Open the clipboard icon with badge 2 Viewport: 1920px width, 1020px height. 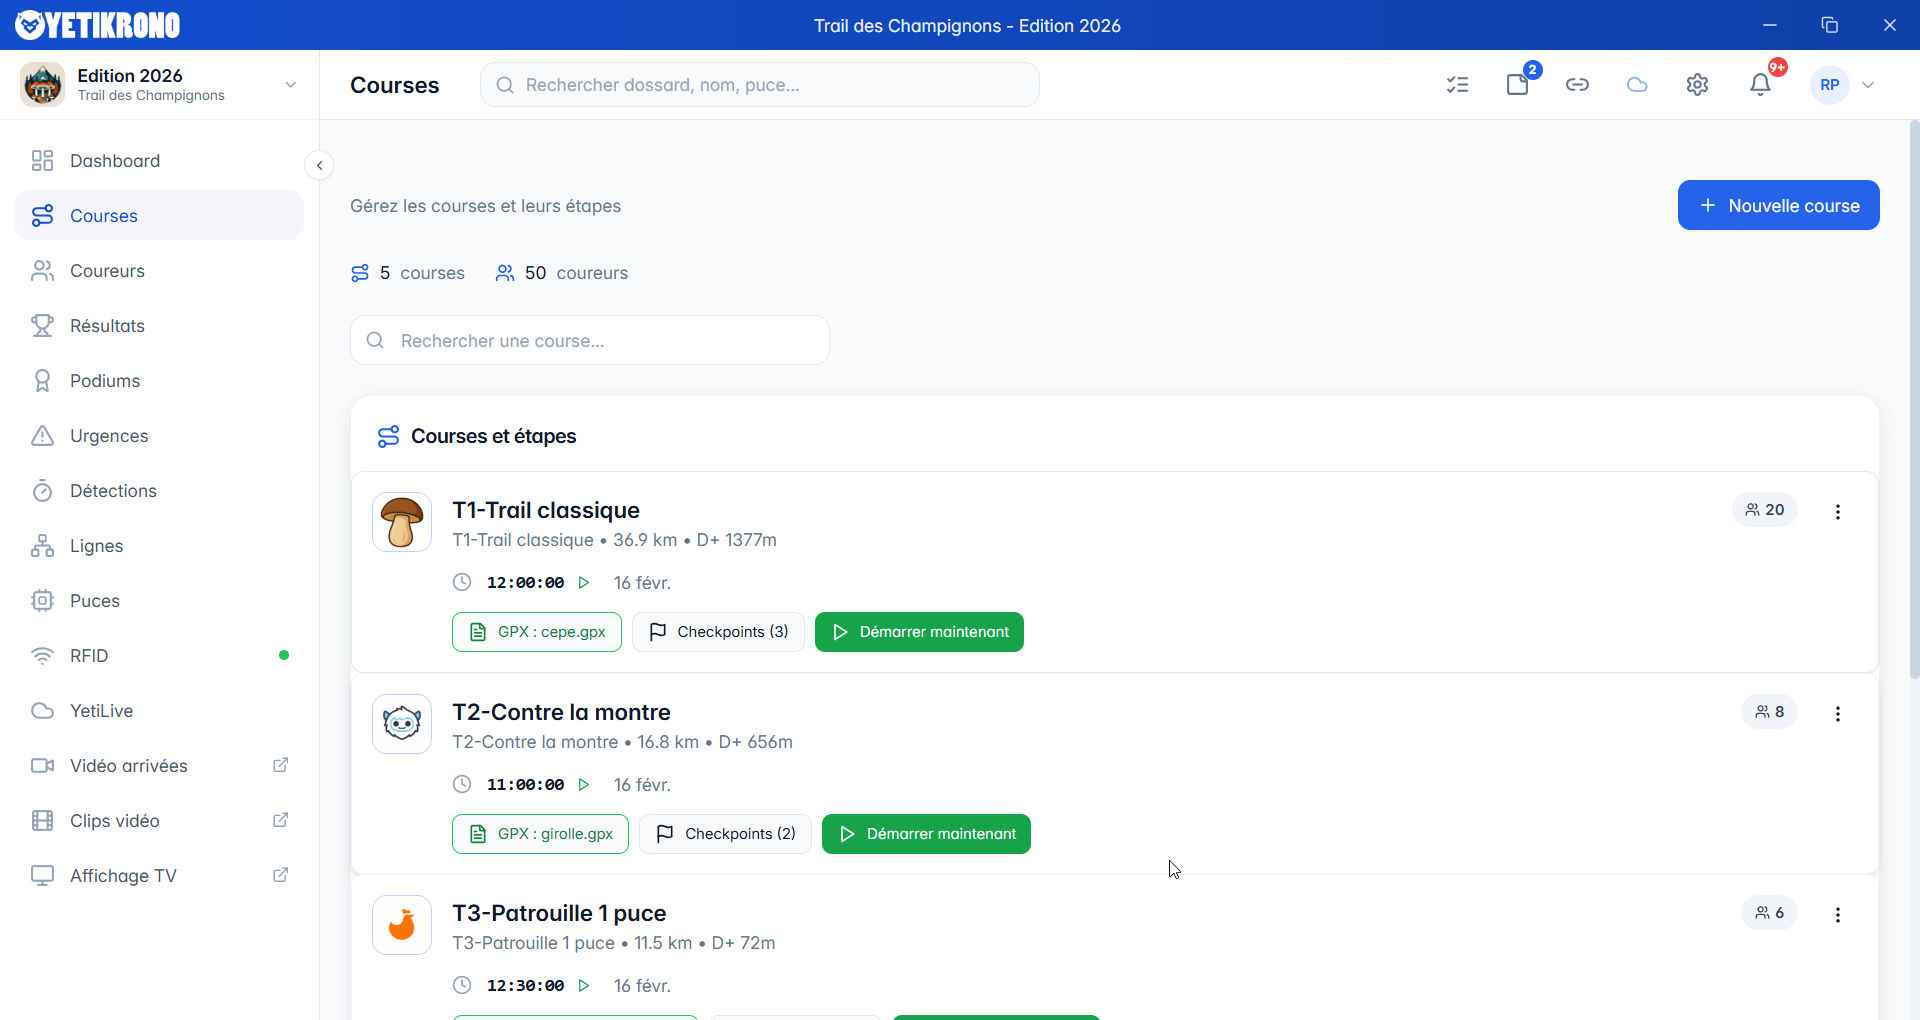coord(1518,85)
